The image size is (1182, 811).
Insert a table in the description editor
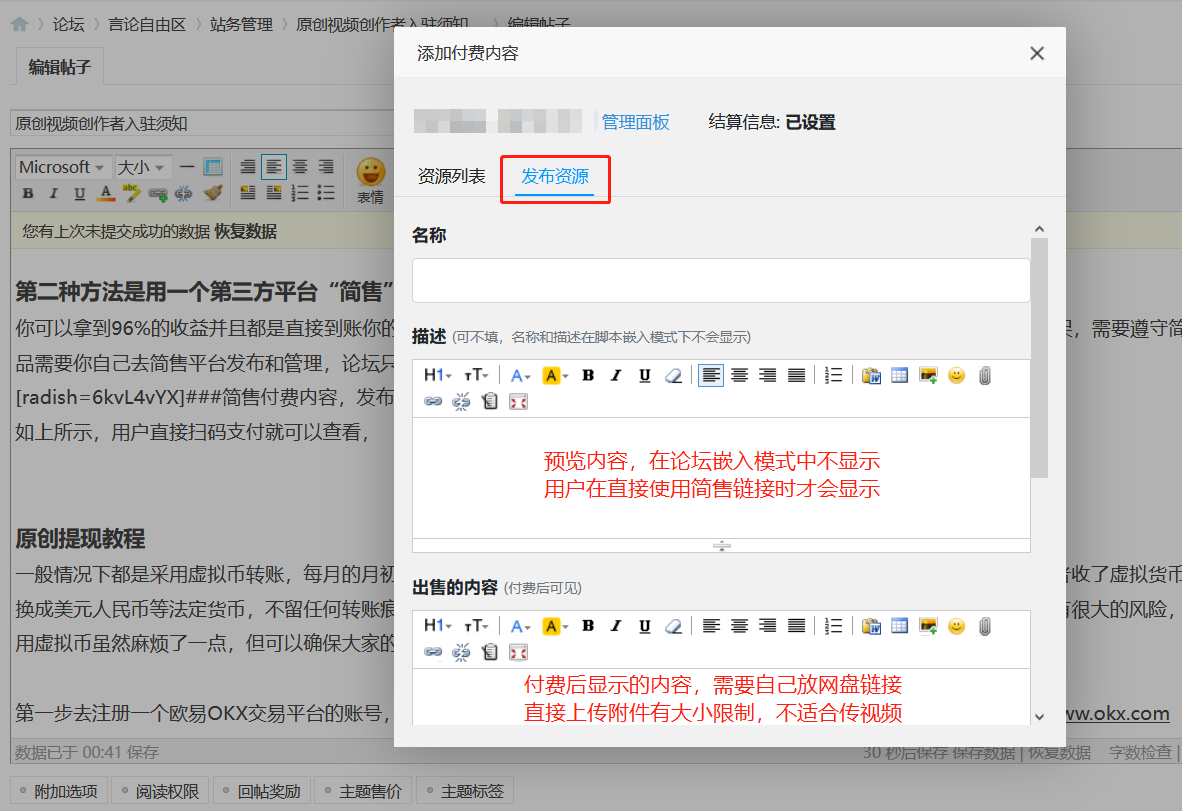click(x=898, y=375)
